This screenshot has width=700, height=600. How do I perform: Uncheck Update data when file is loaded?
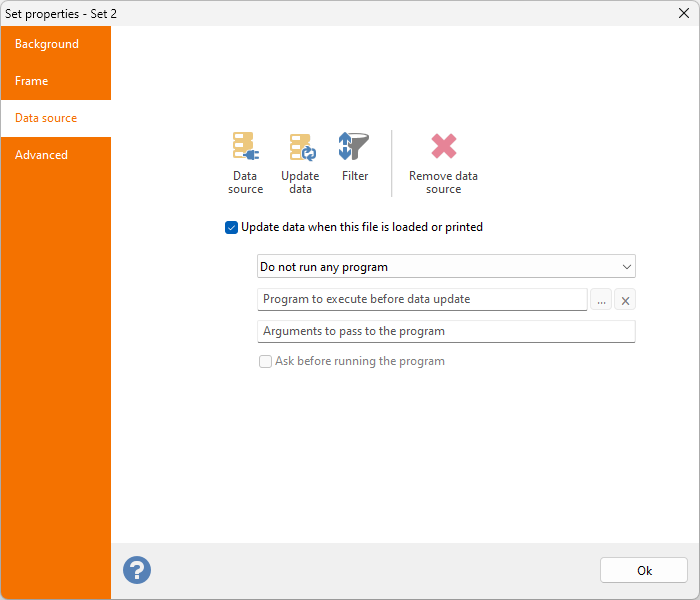coord(231,227)
